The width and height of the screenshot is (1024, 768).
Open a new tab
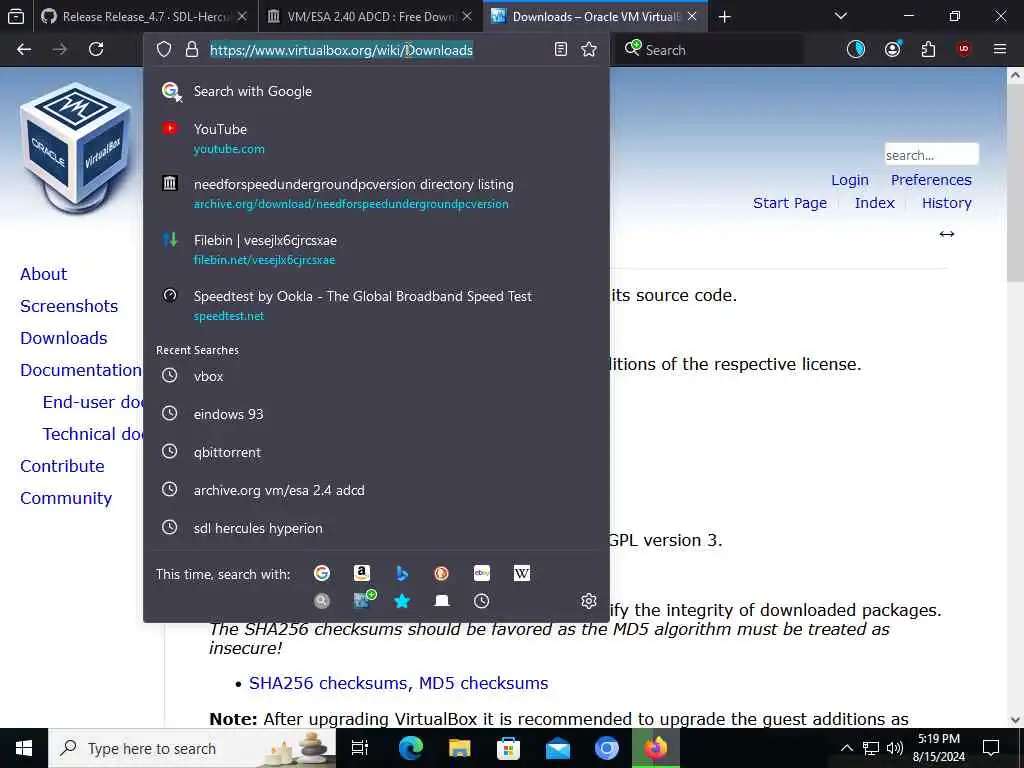tap(724, 17)
